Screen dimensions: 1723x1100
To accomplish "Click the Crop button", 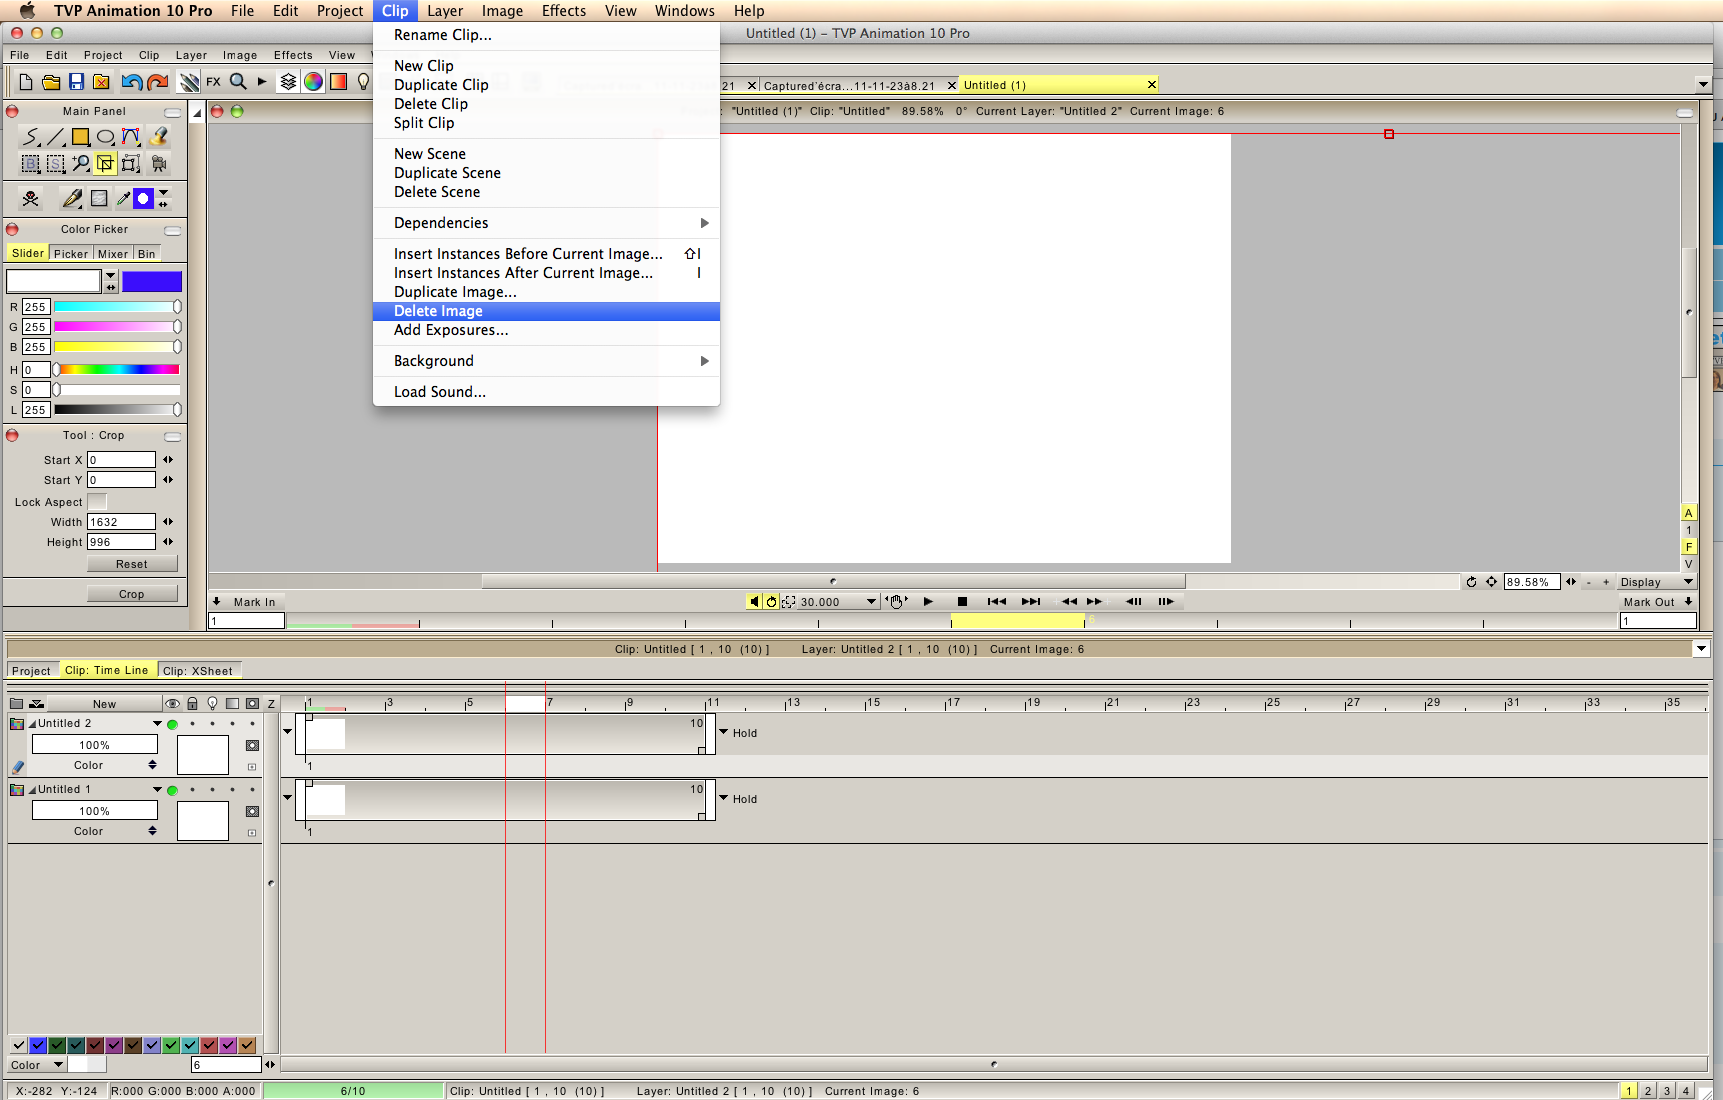I will coord(132,594).
